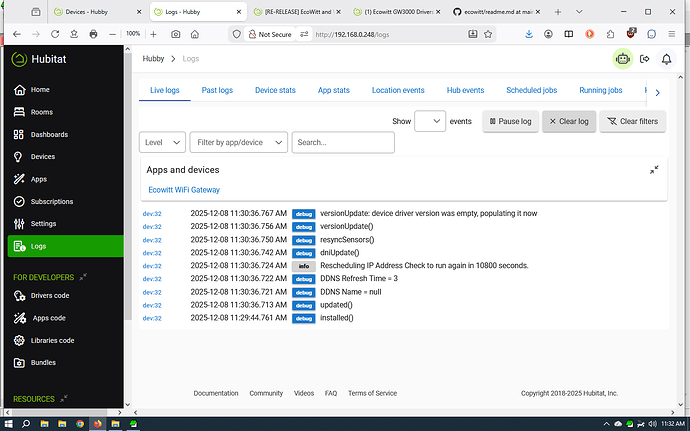
Task: Click dev:32 link on installed() row
Action: pyautogui.click(x=152, y=318)
